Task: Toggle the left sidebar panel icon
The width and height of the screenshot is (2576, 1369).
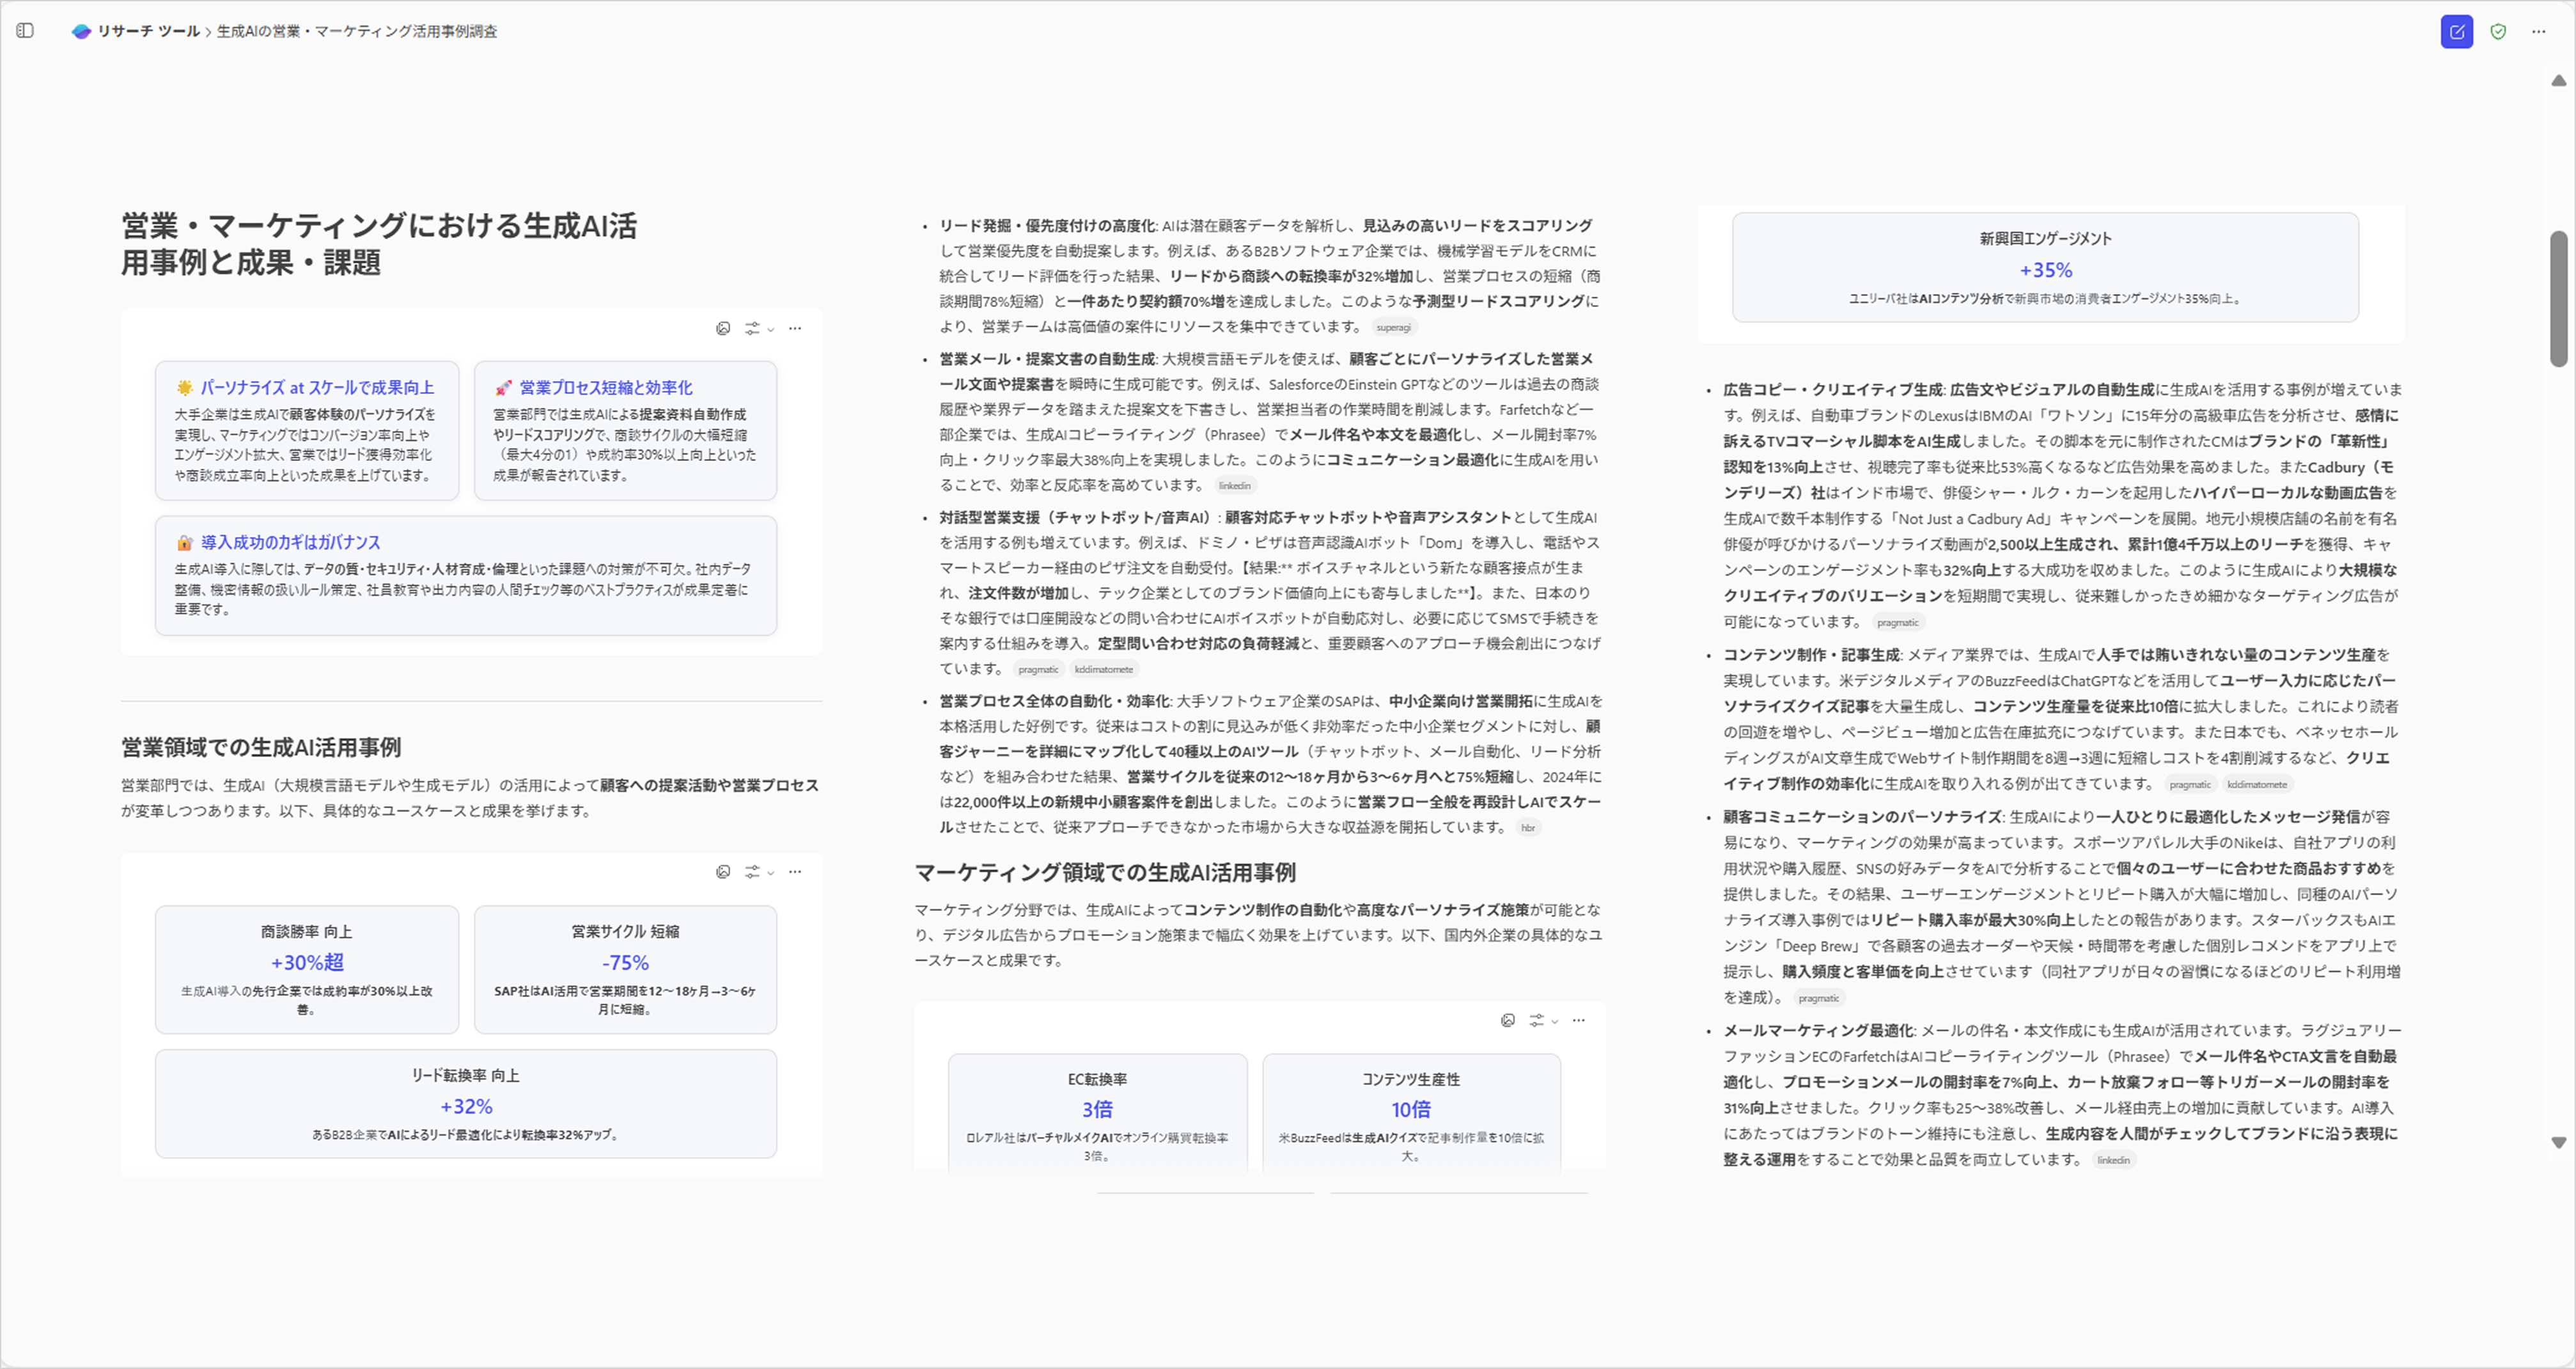Action: 26,31
